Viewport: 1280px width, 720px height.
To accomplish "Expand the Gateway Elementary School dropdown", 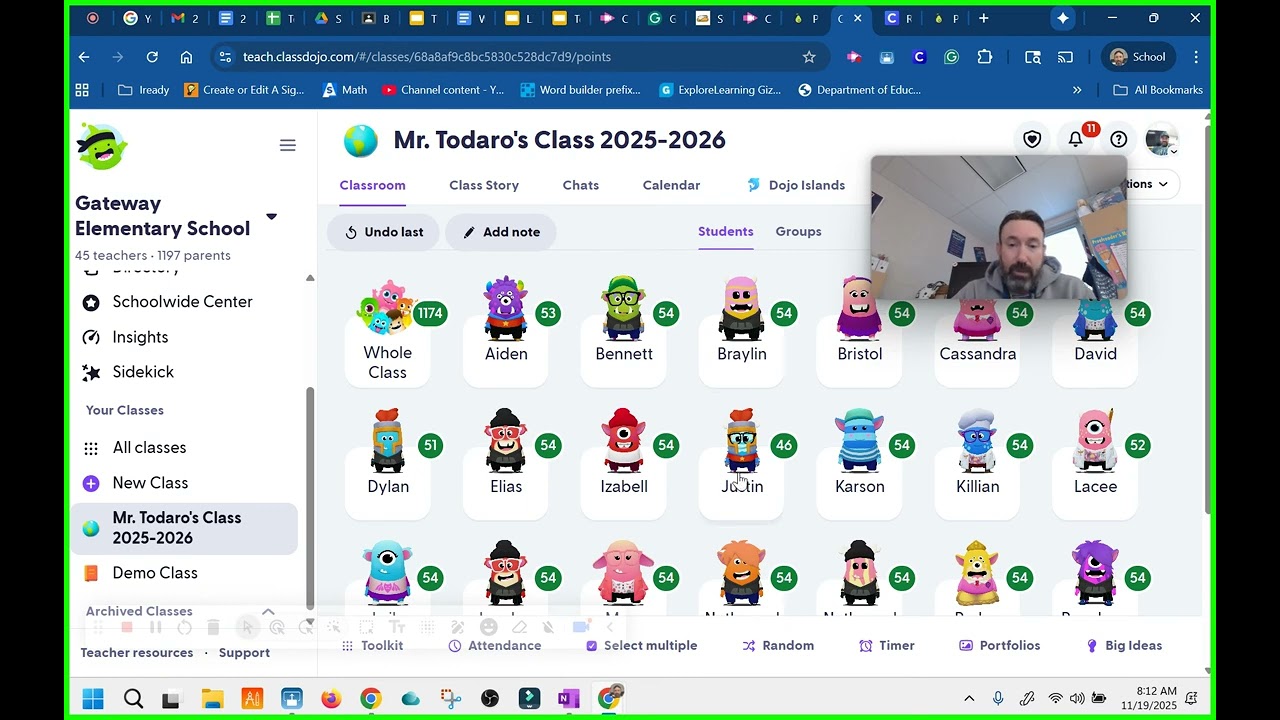I will click(x=271, y=216).
